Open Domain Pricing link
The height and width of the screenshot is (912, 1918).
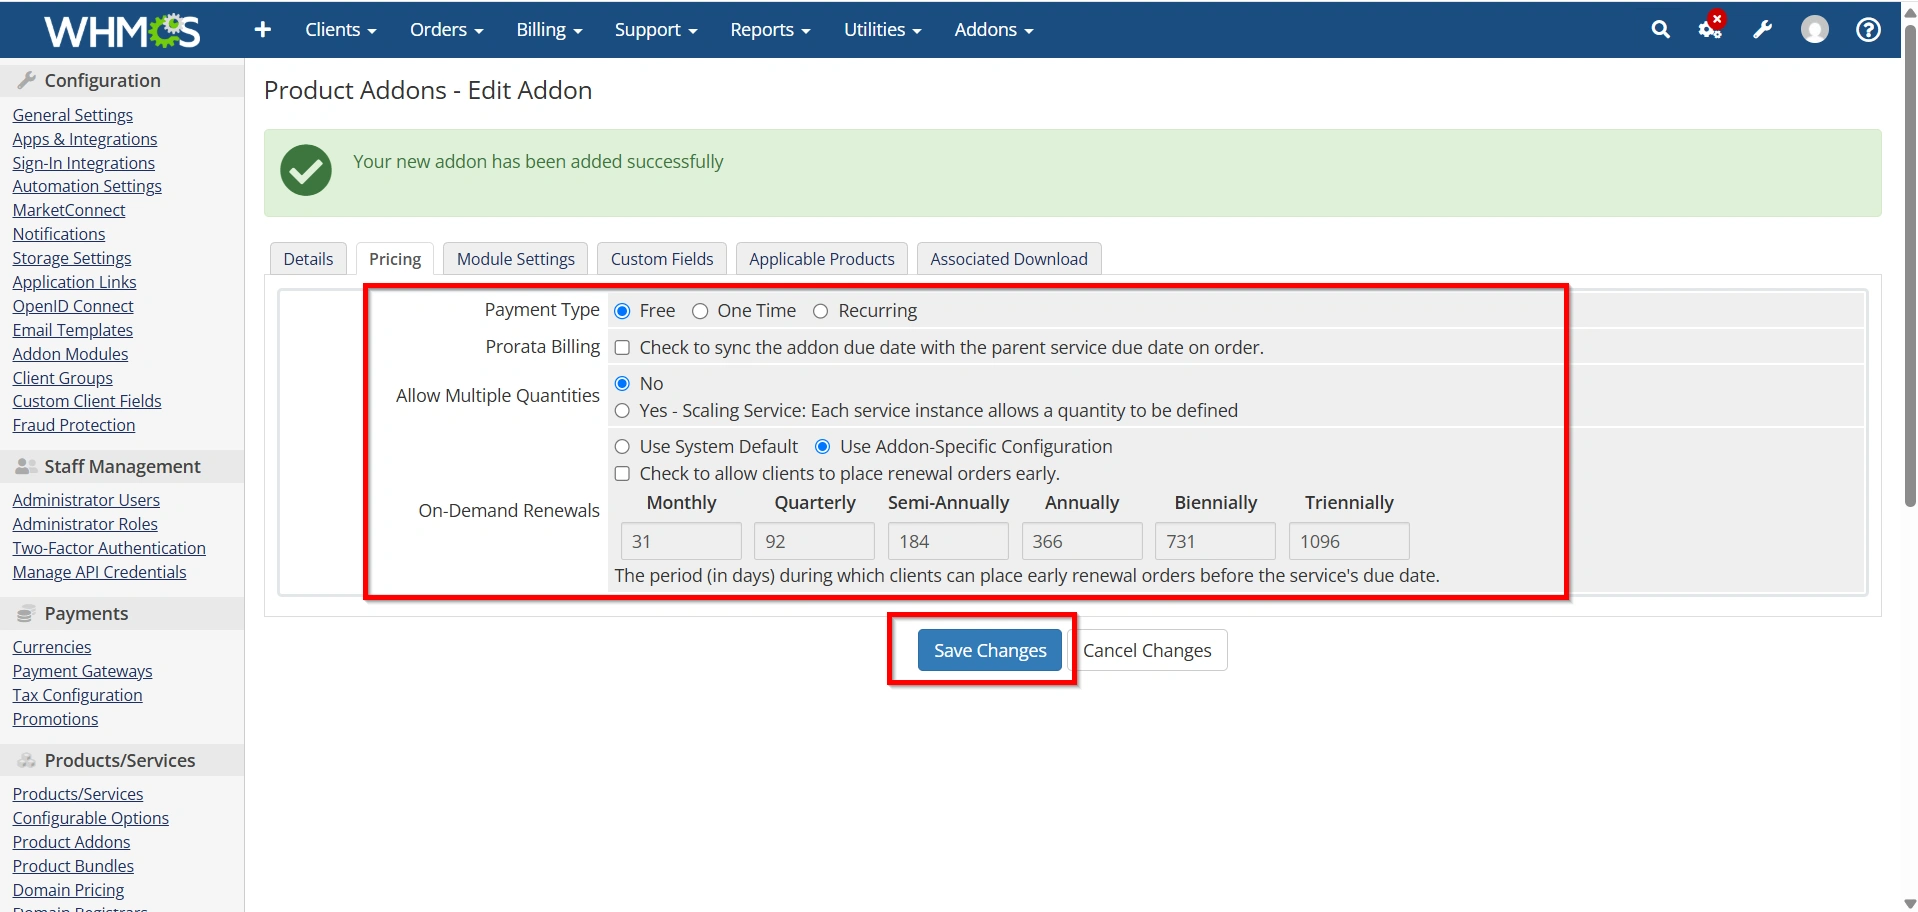69,890
